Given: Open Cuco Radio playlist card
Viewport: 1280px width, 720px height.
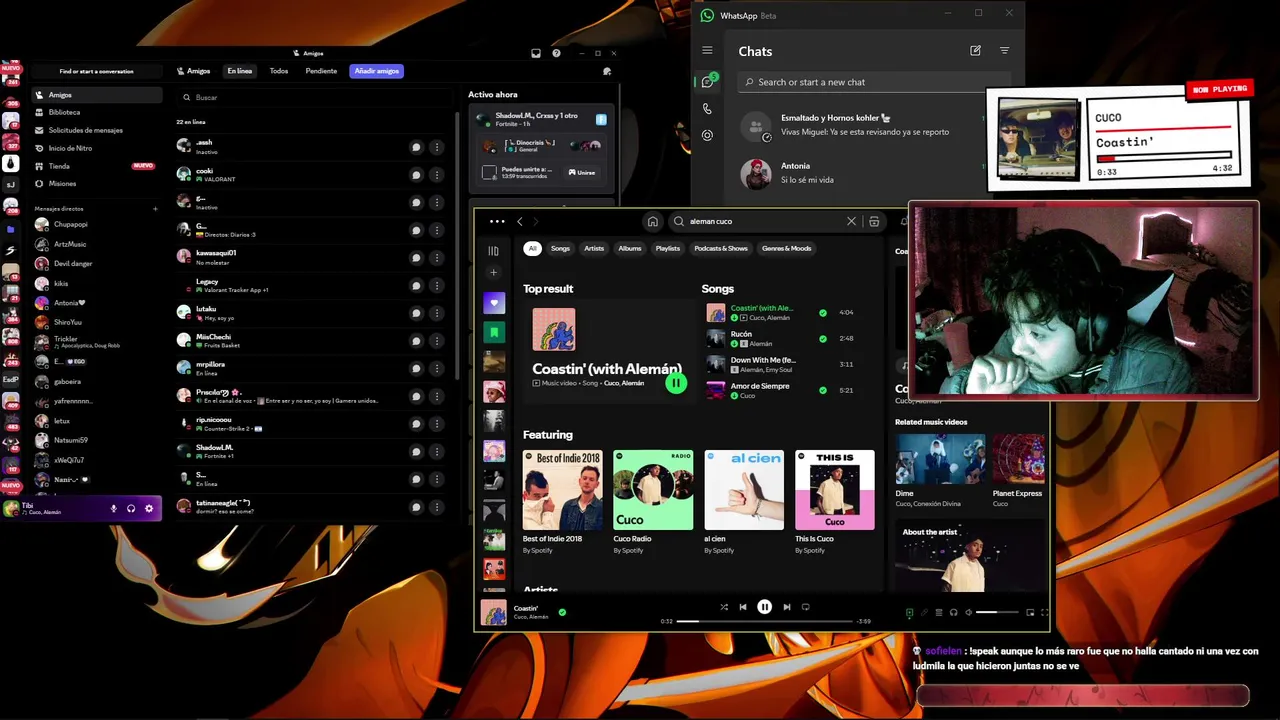Looking at the screenshot, I should [653, 502].
